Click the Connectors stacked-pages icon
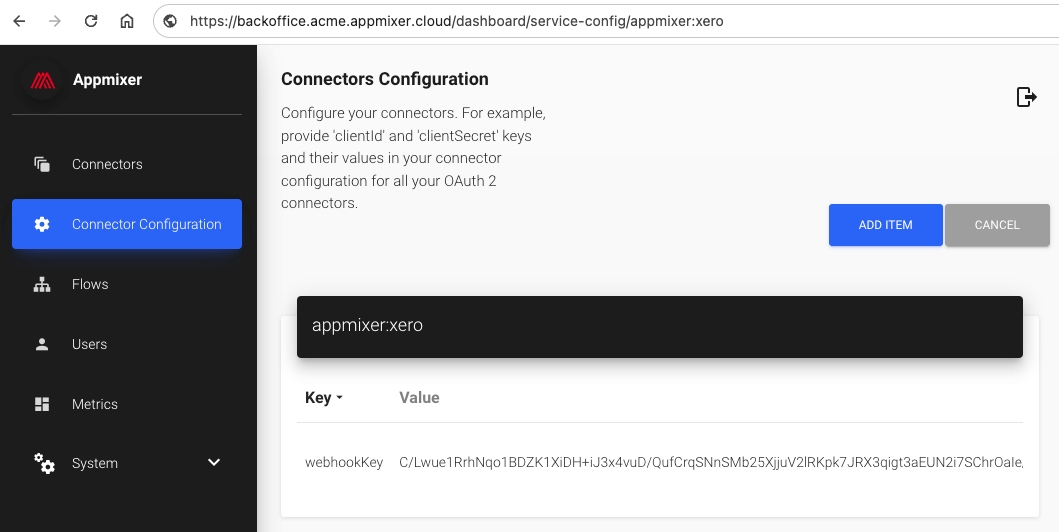 pyautogui.click(x=42, y=164)
